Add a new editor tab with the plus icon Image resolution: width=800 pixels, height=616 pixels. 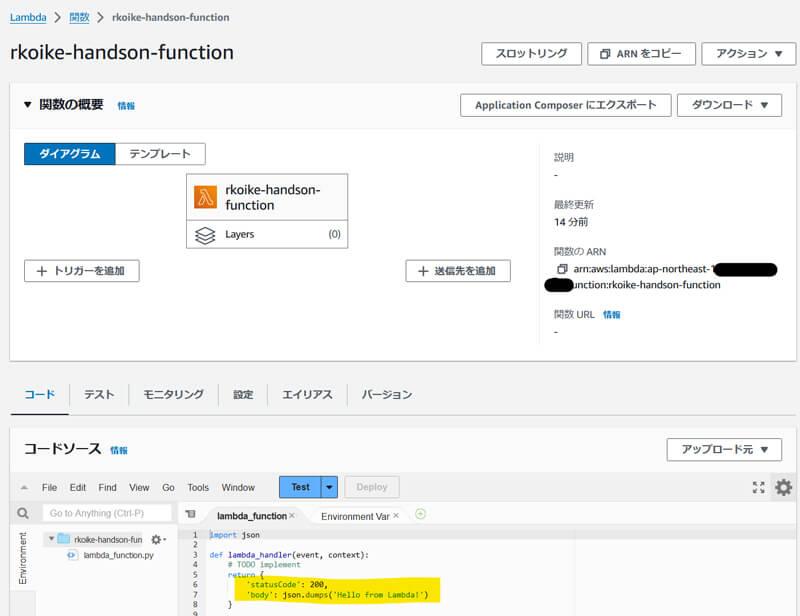[x=420, y=514]
